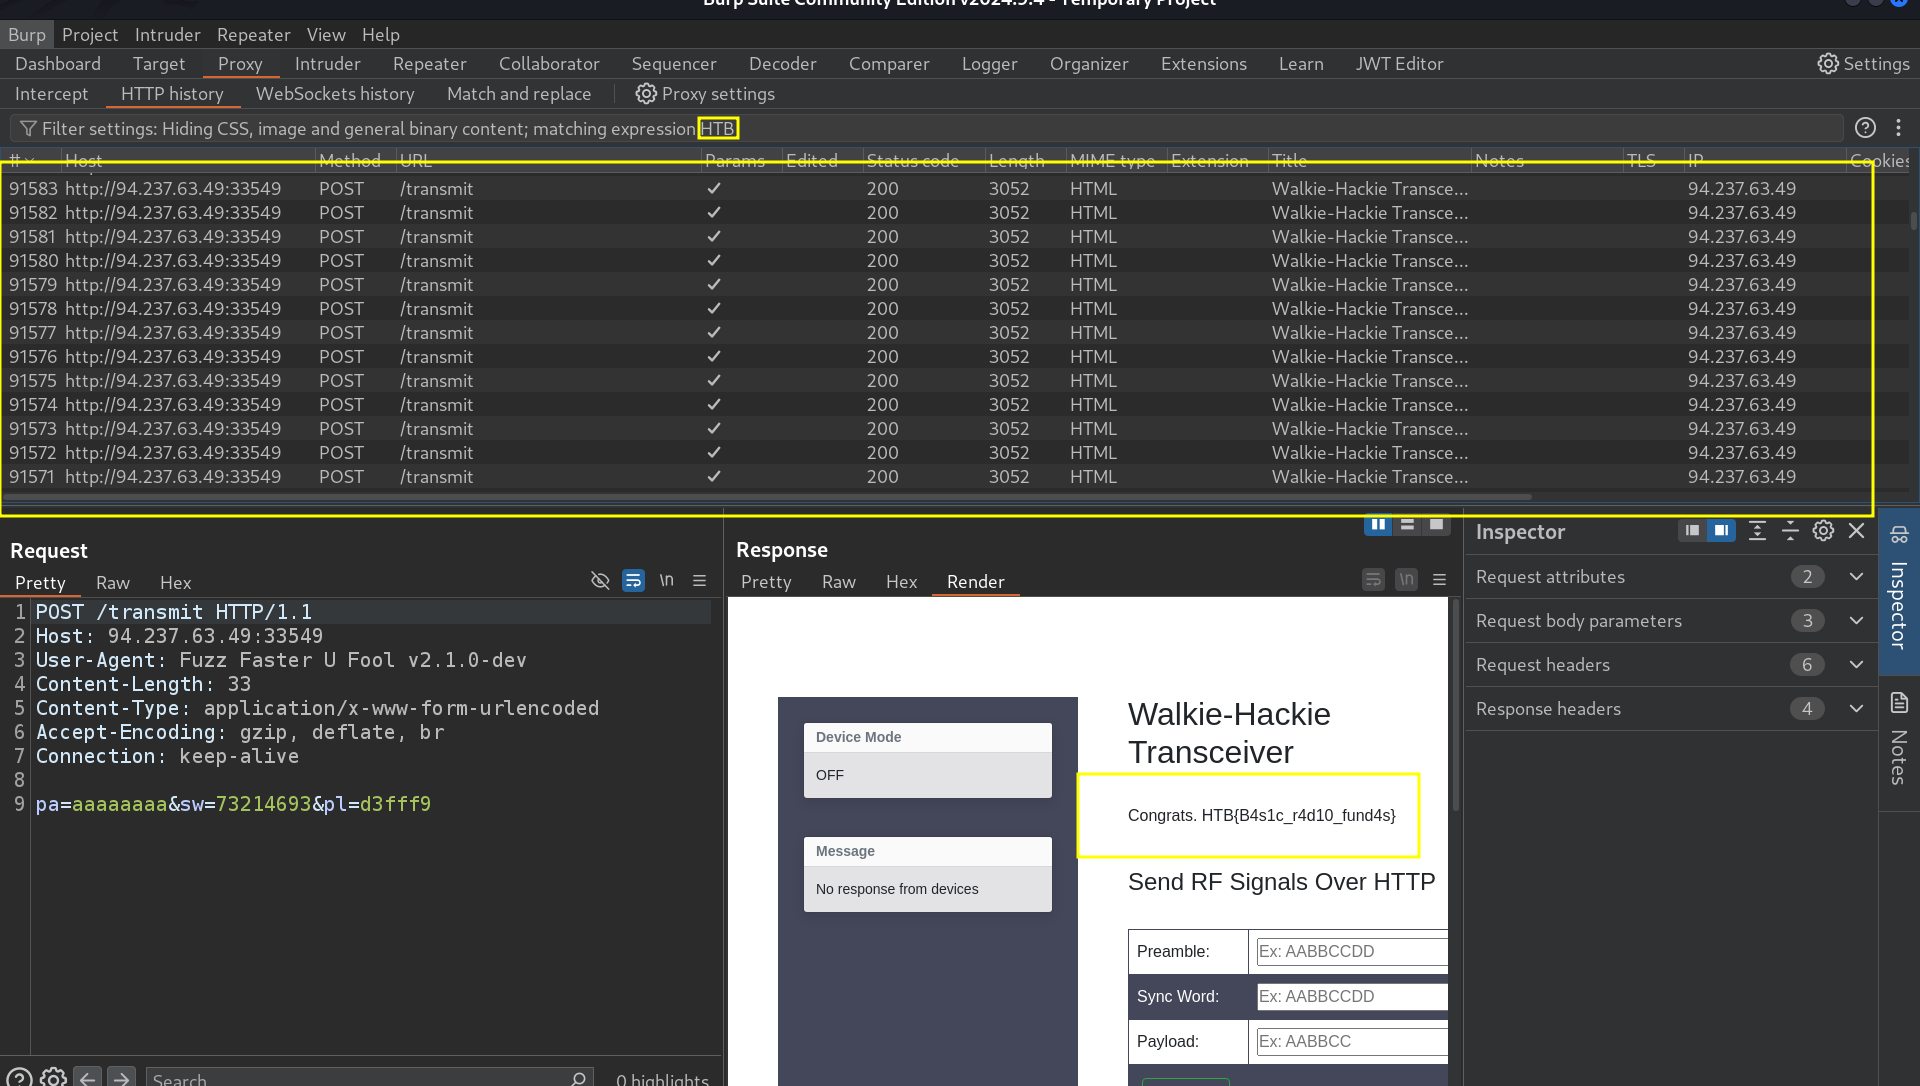1920x1086 pixels.
Task: Click the Payload input field
Action: tap(1351, 1042)
